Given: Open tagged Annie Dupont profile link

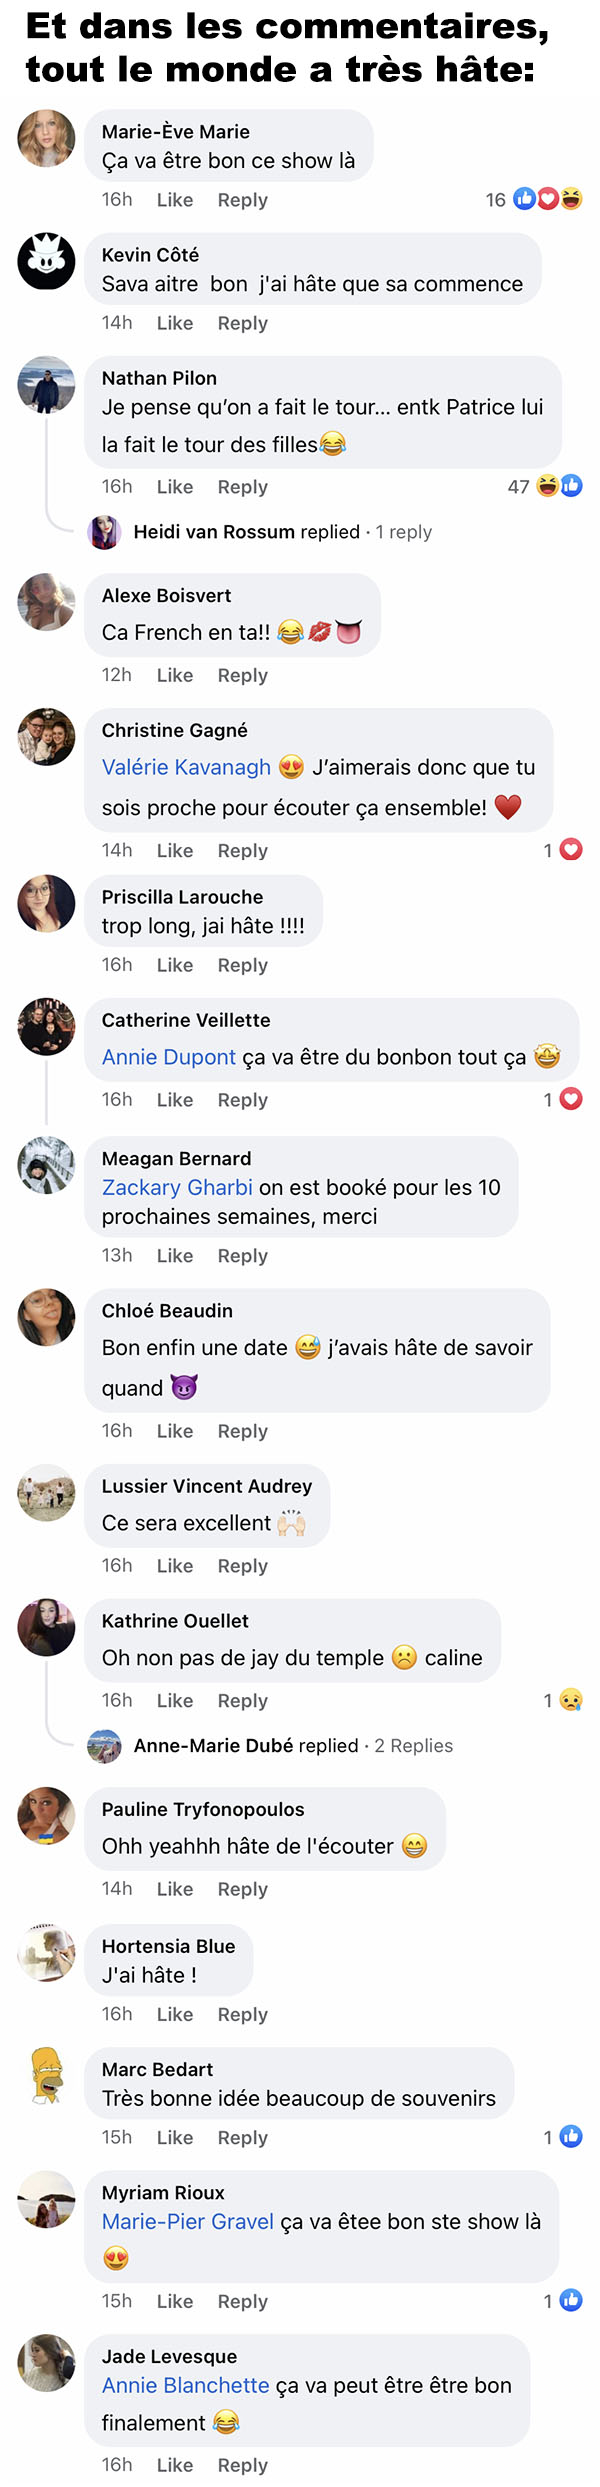Looking at the screenshot, I should click(x=169, y=1057).
